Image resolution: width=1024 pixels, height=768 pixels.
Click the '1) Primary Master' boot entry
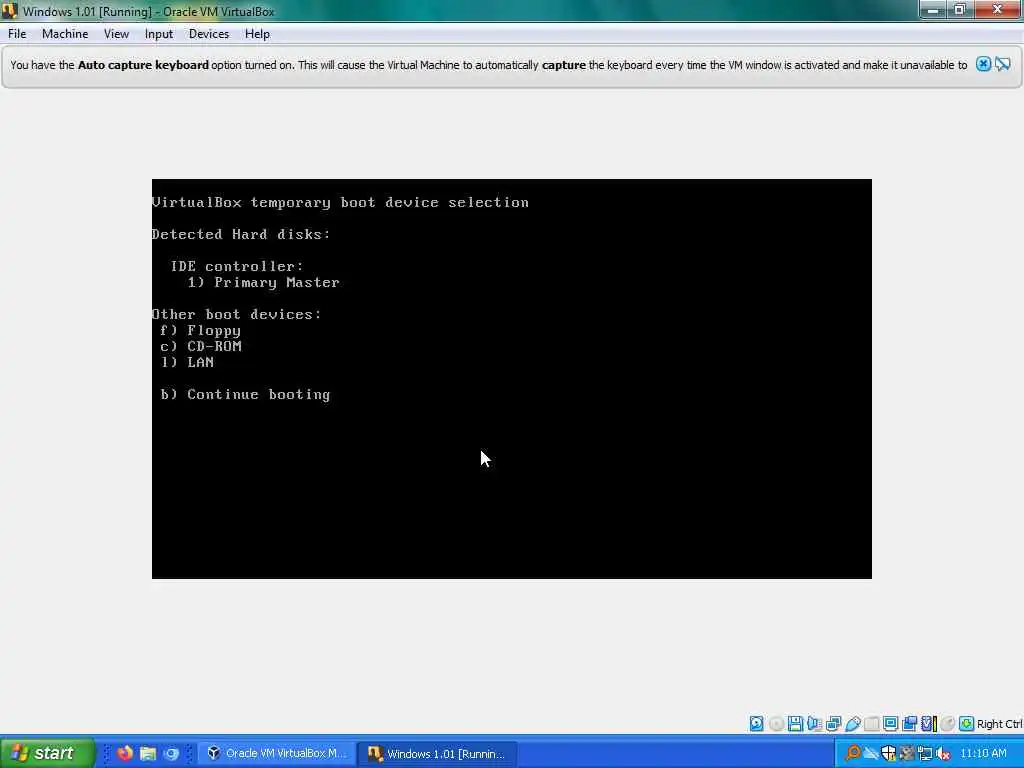pyautogui.click(x=263, y=282)
